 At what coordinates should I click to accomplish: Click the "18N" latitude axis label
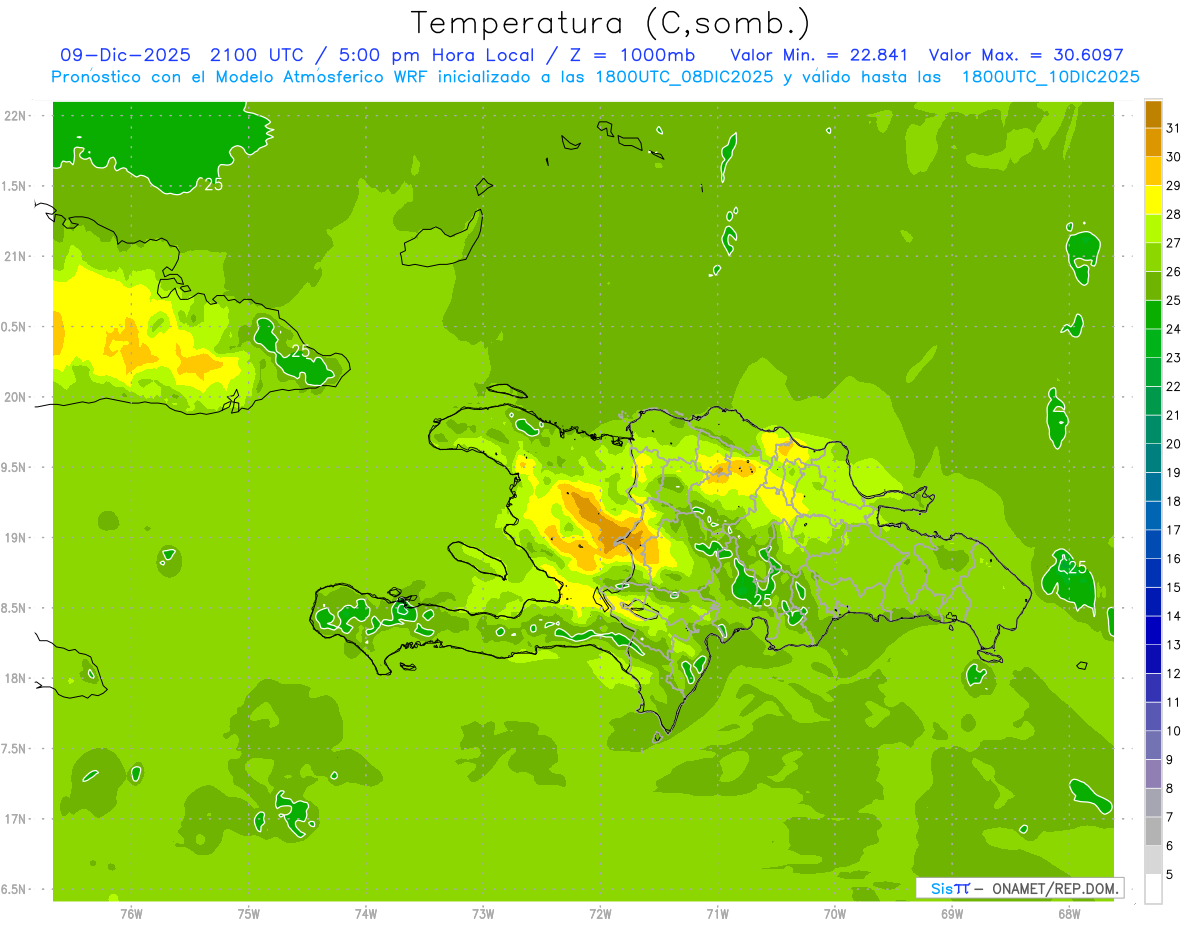15,679
